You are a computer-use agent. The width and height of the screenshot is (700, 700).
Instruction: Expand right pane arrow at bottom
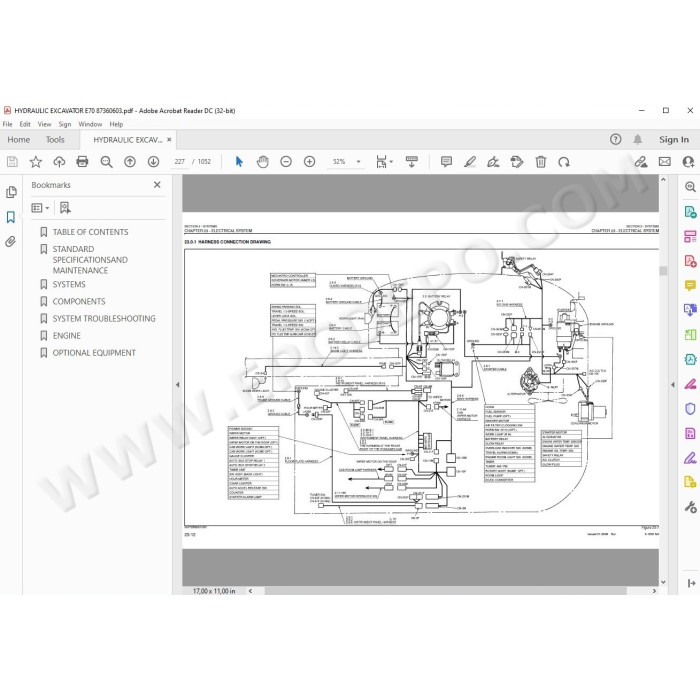(x=692, y=583)
